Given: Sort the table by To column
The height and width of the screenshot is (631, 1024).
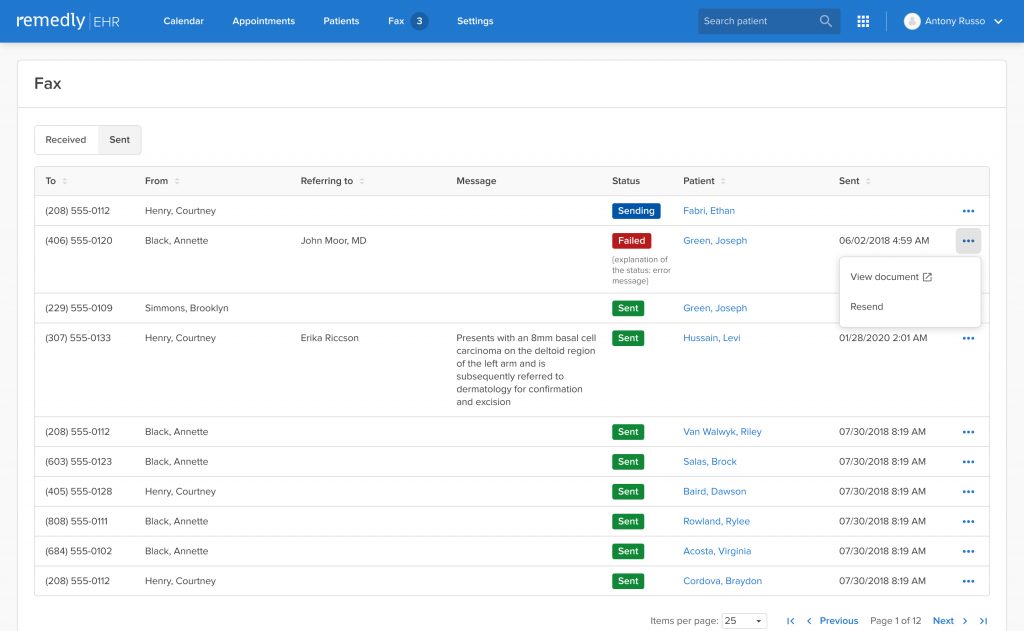Looking at the screenshot, I should (65, 181).
